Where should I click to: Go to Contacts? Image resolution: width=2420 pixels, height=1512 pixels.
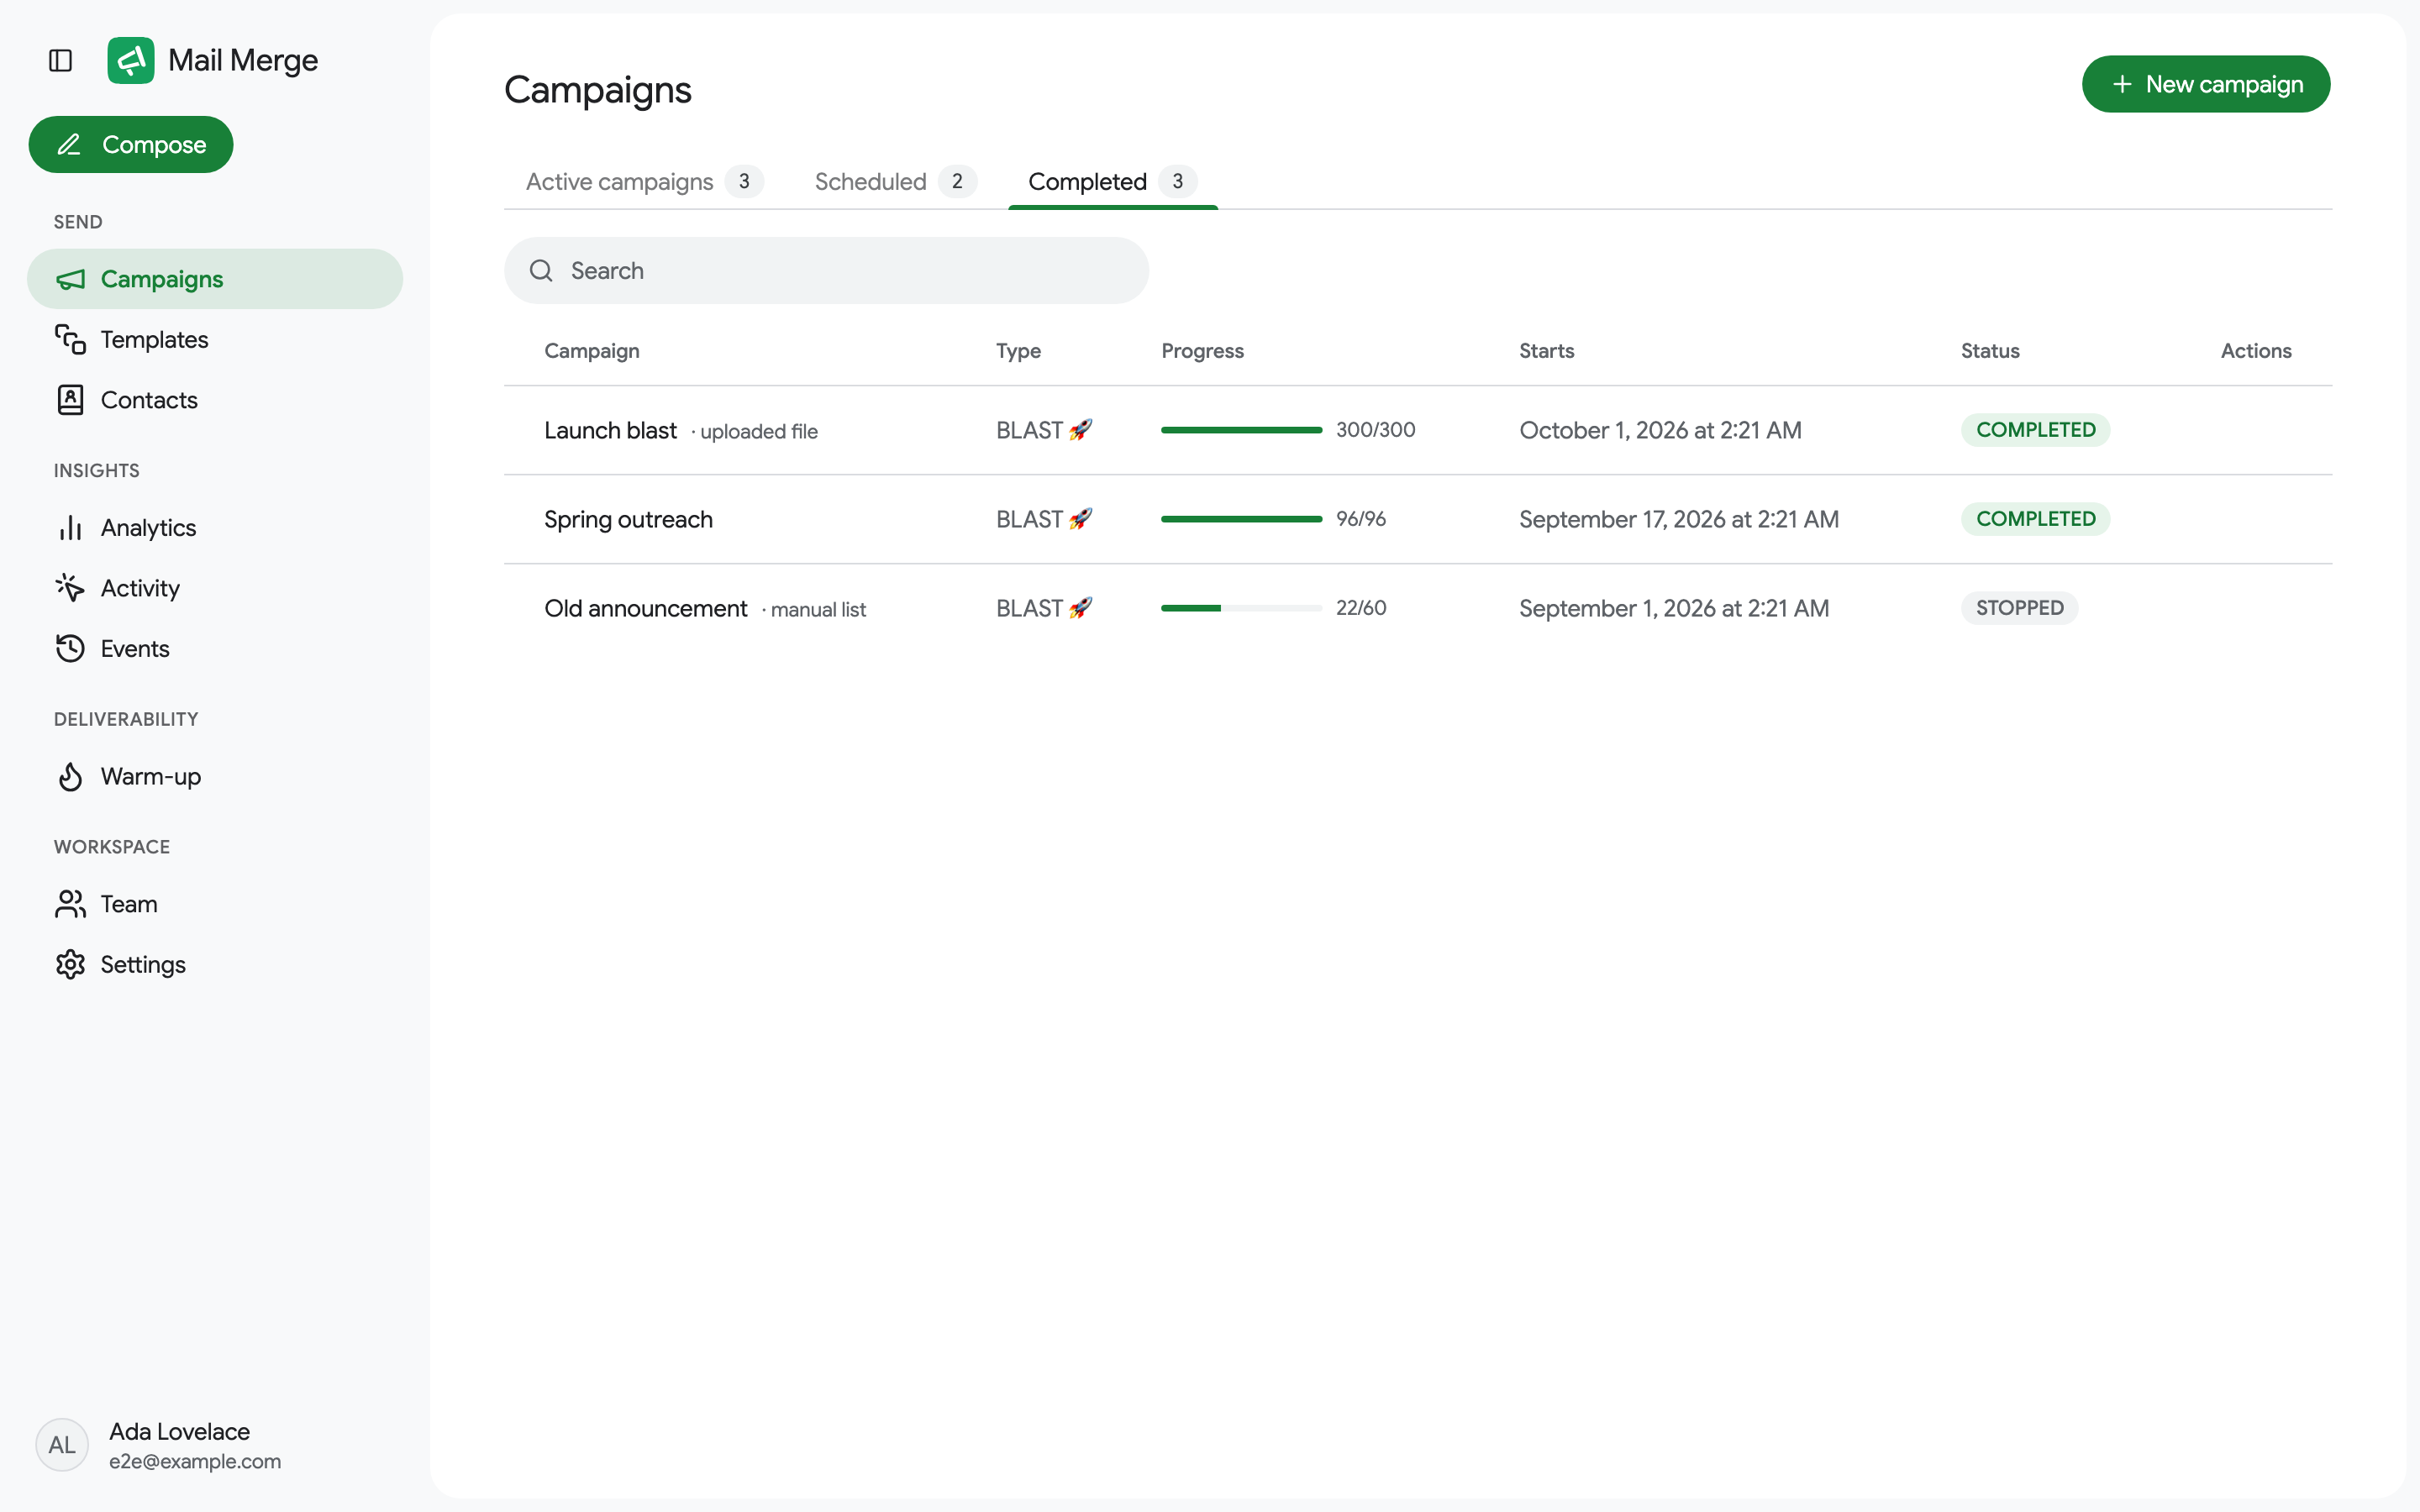215,400
